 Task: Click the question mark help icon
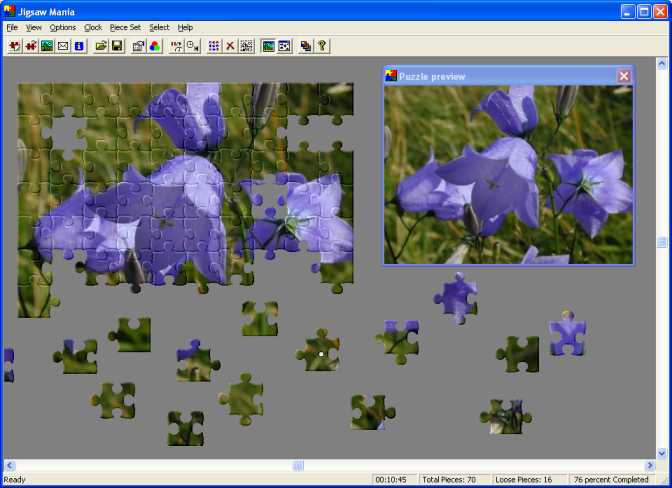322,46
